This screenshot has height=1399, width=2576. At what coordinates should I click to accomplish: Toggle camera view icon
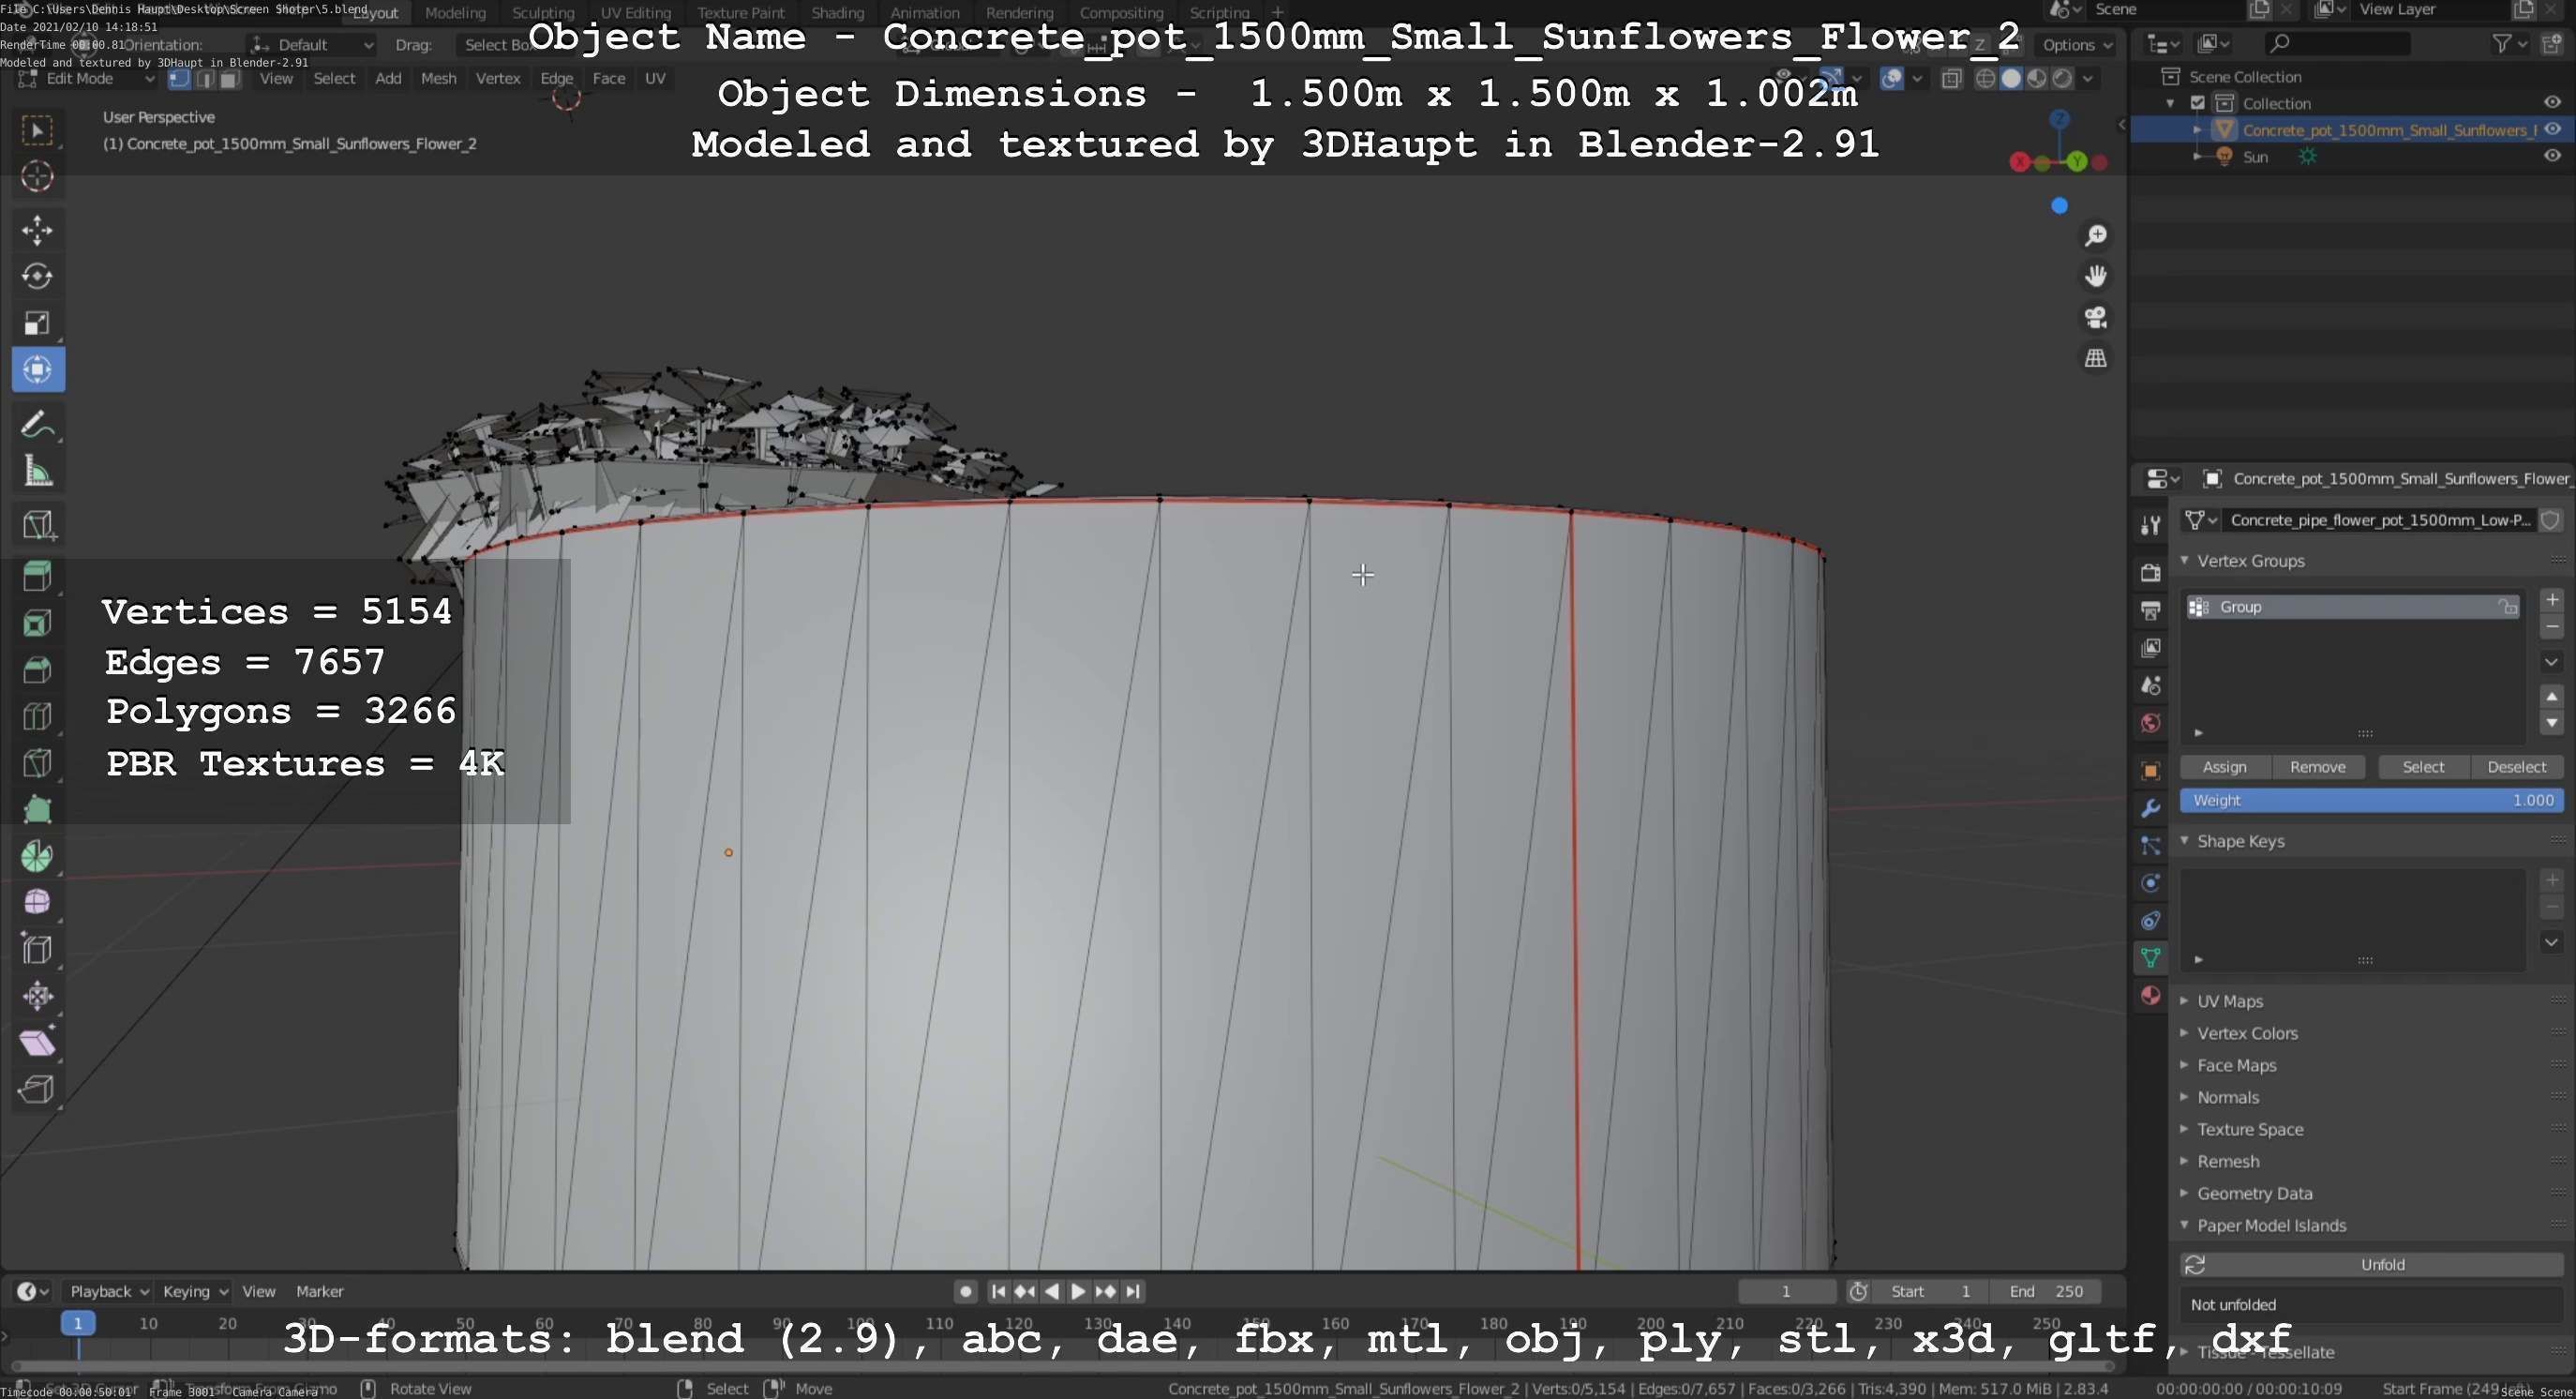tap(2095, 317)
